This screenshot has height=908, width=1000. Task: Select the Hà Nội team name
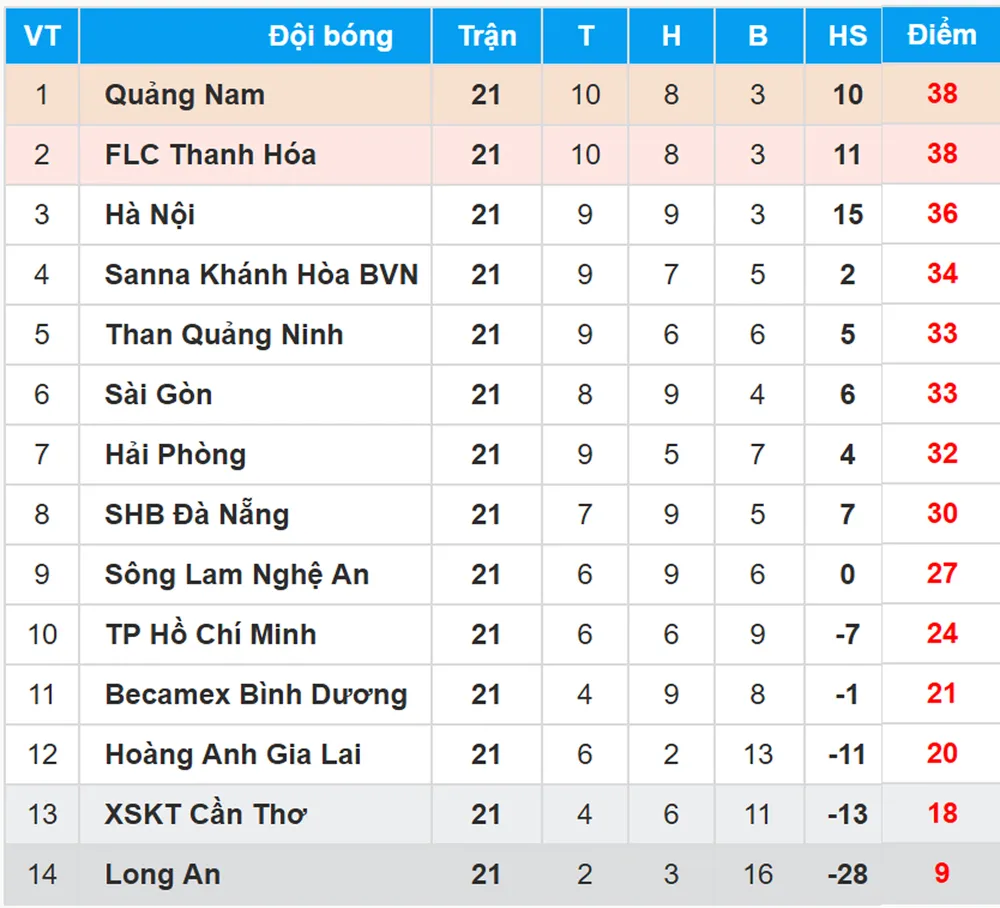150,215
